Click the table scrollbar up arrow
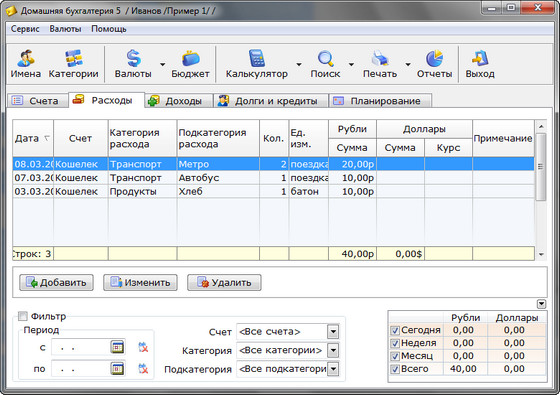The height and width of the screenshot is (395, 560). (541, 126)
